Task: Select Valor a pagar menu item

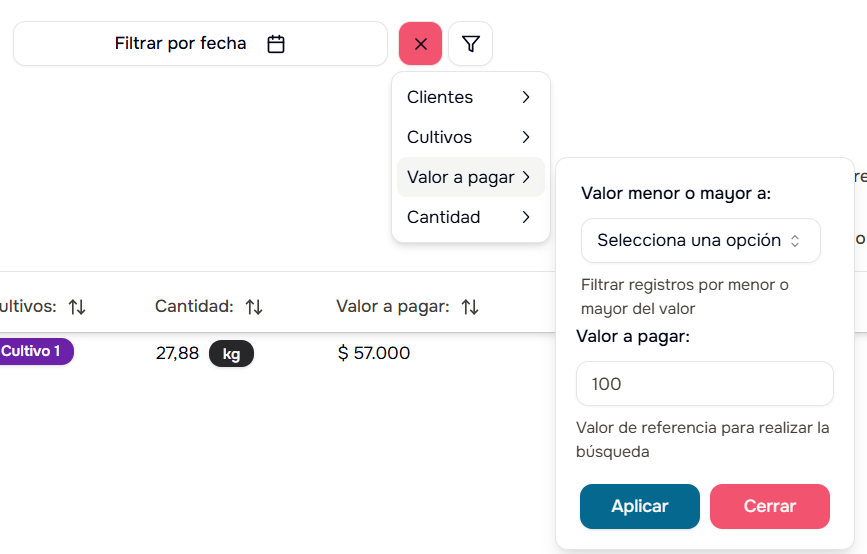Action: click(x=461, y=177)
